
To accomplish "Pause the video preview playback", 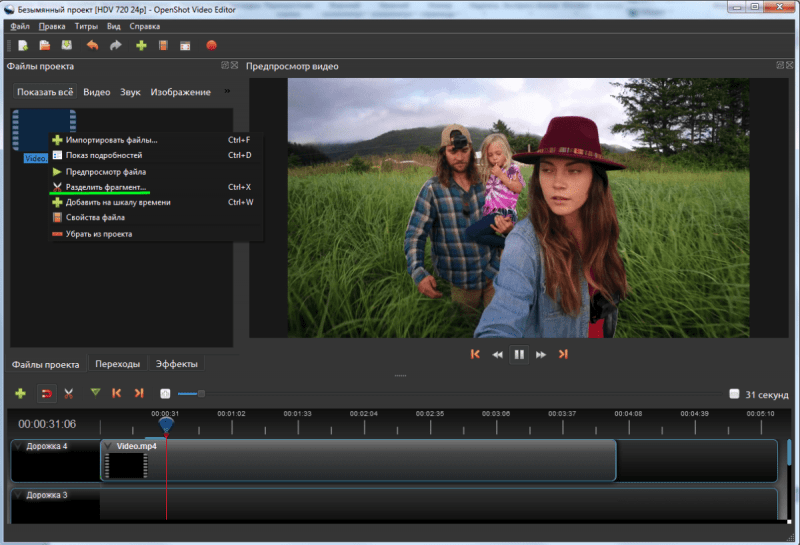I will click(x=519, y=354).
